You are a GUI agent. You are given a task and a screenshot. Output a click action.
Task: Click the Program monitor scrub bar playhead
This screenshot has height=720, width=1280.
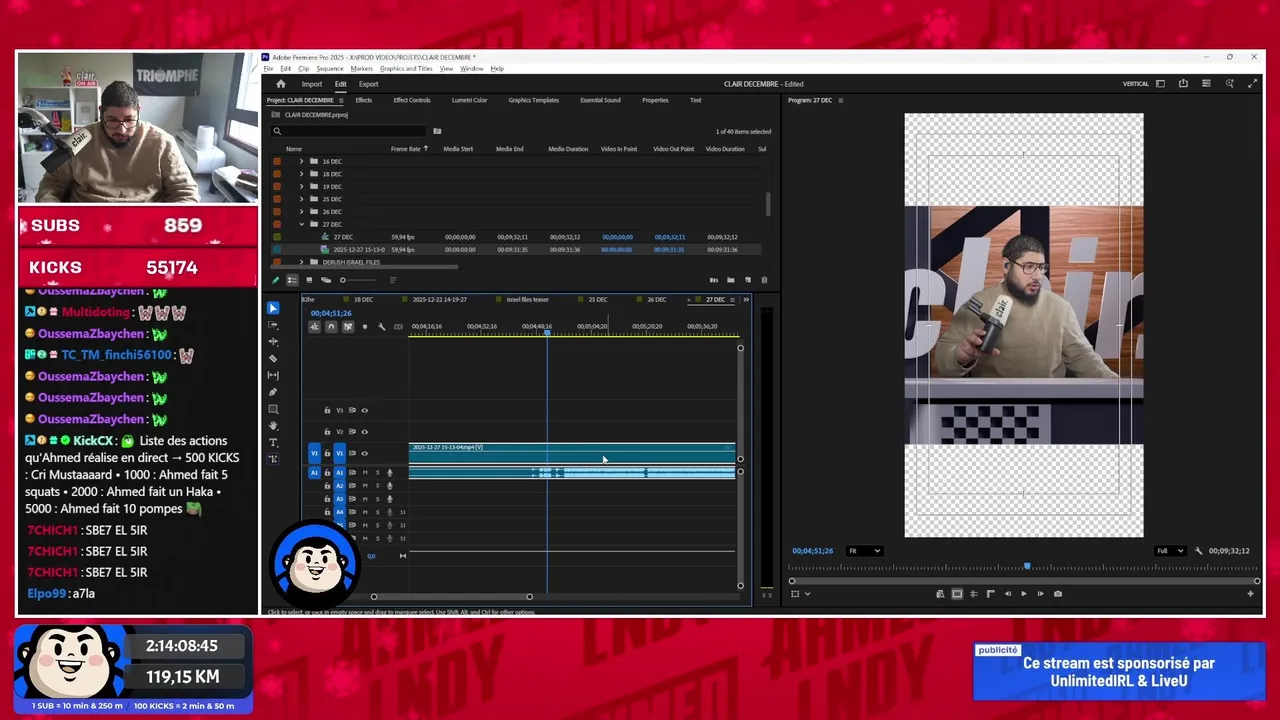[1026, 567]
